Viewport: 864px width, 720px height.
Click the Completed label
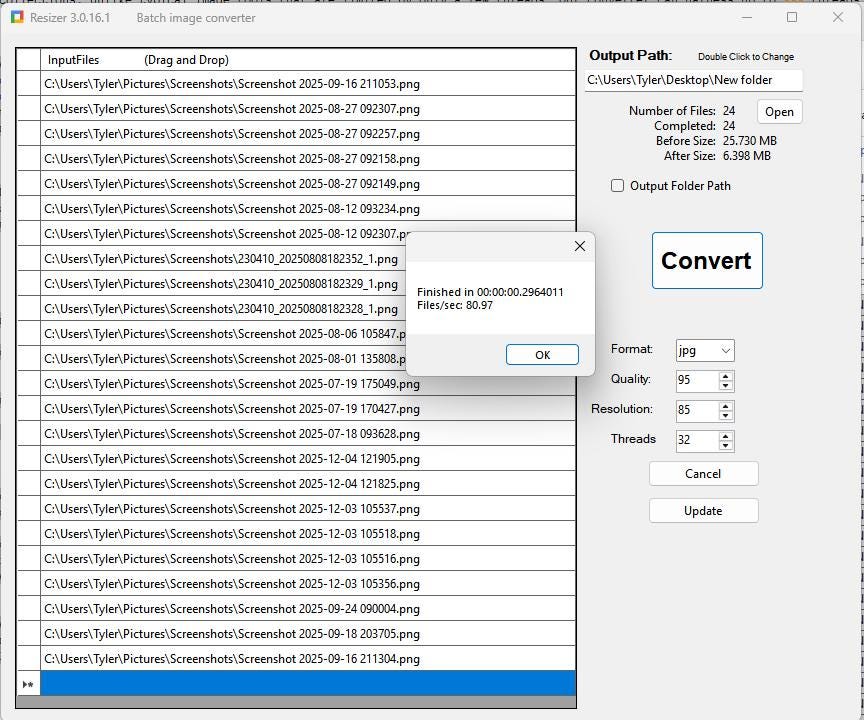tap(684, 126)
